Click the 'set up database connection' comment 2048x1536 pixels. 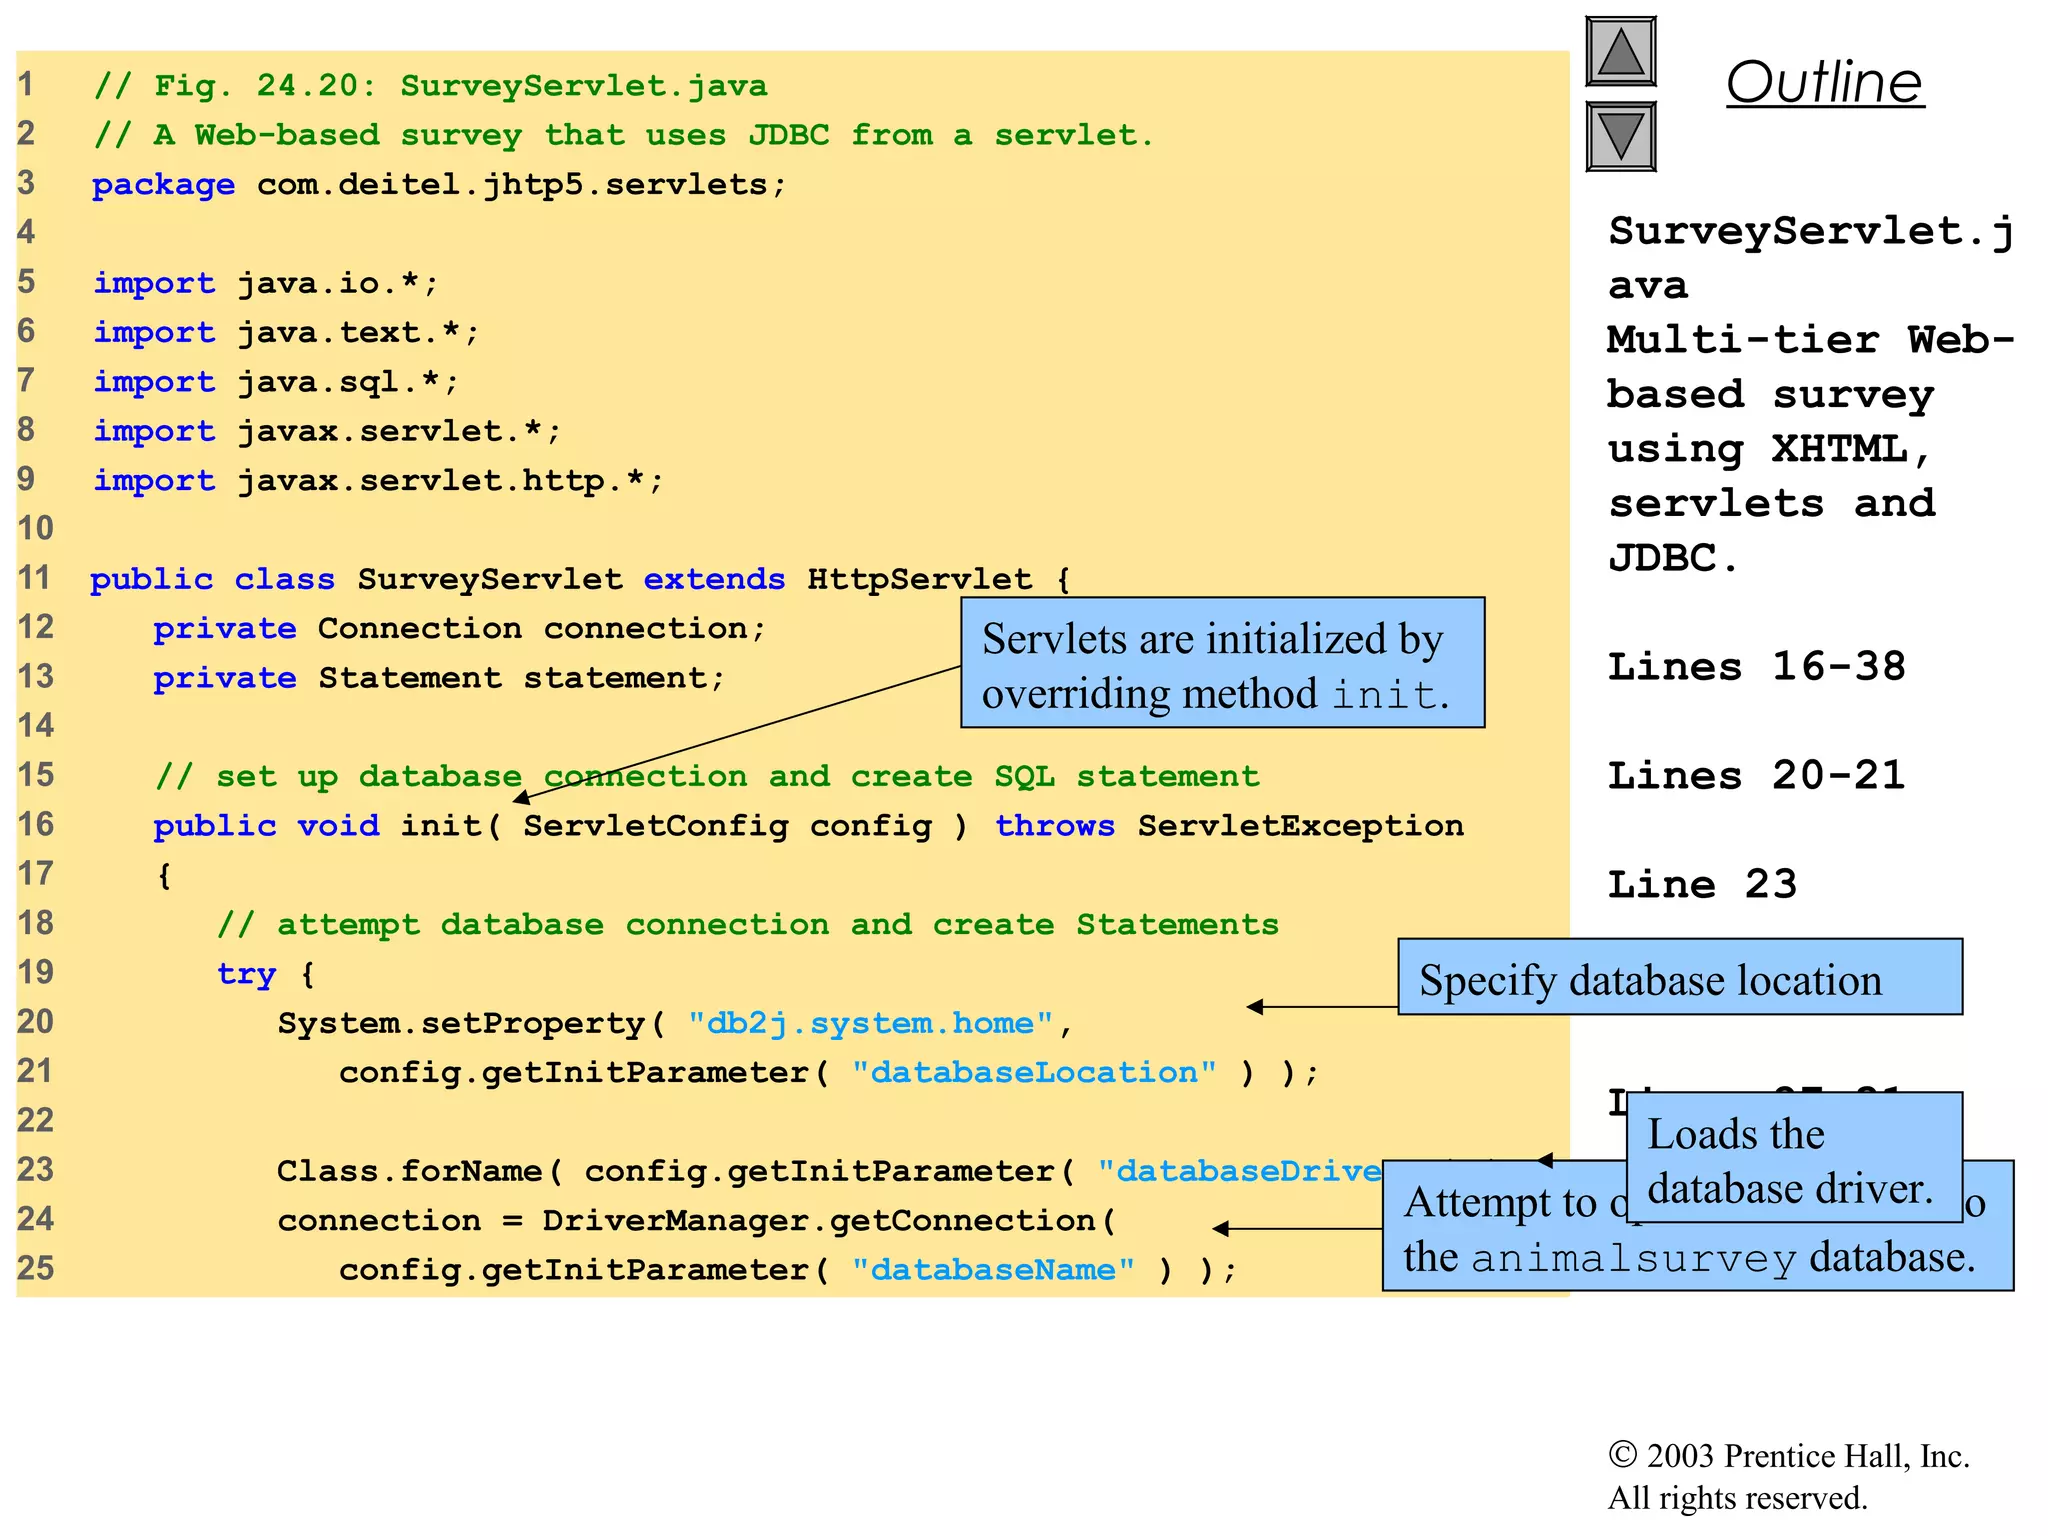click(707, 776)
